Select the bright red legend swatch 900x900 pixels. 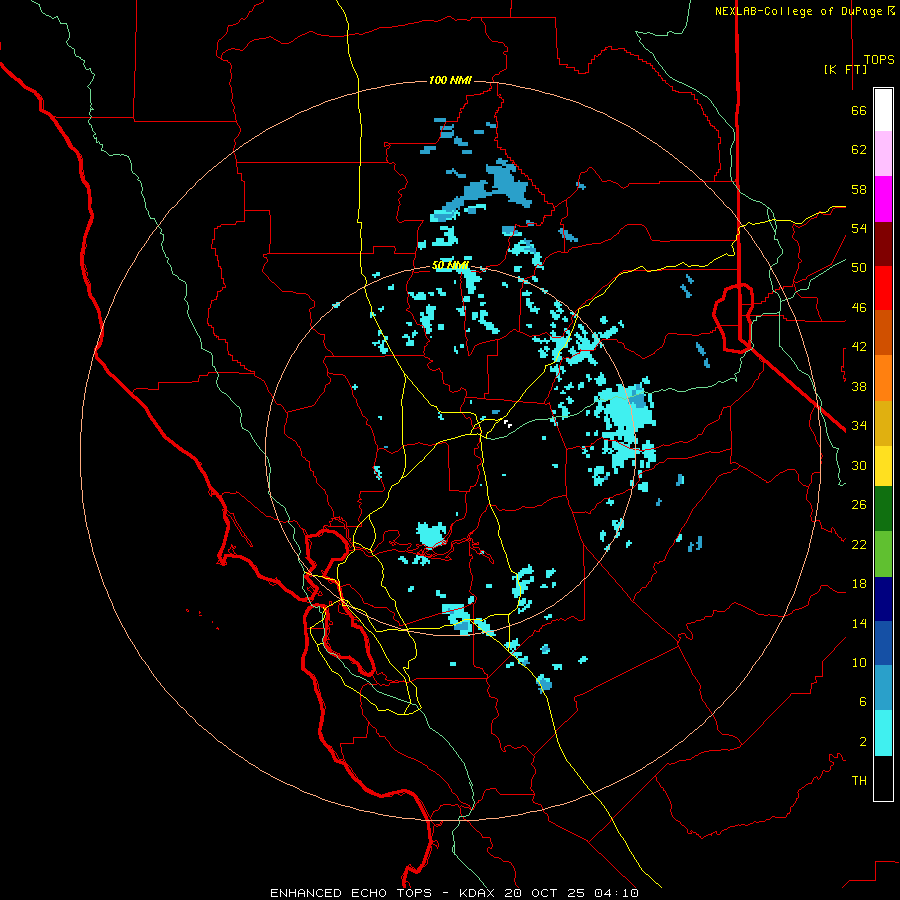pos(883,288)
